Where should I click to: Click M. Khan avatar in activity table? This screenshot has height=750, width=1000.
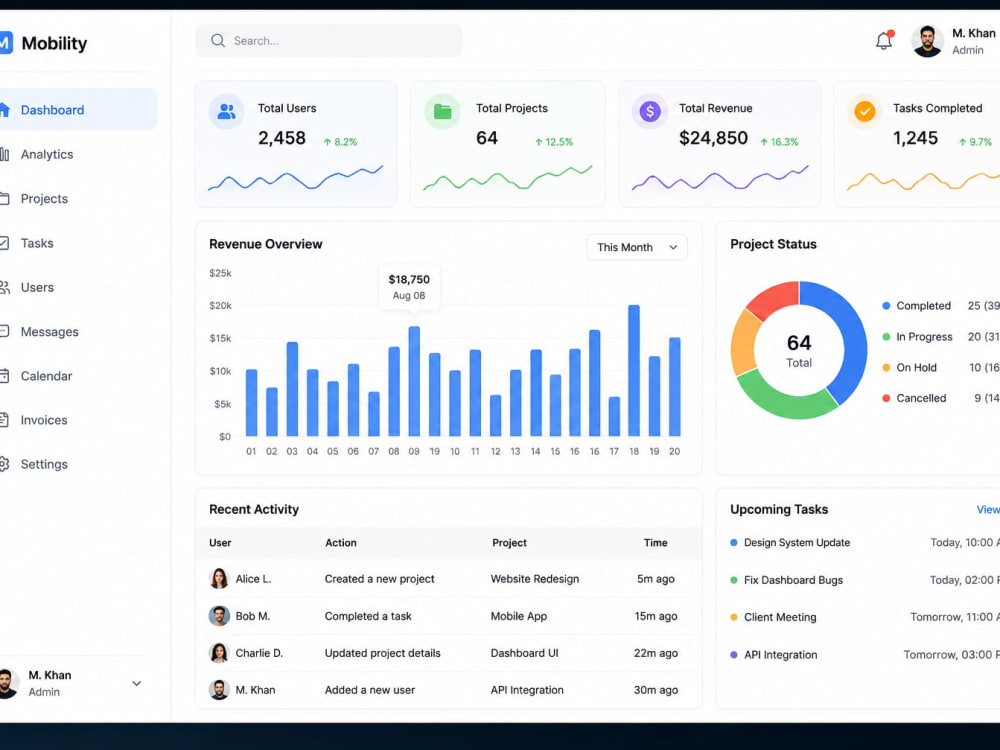click(219, 690)
